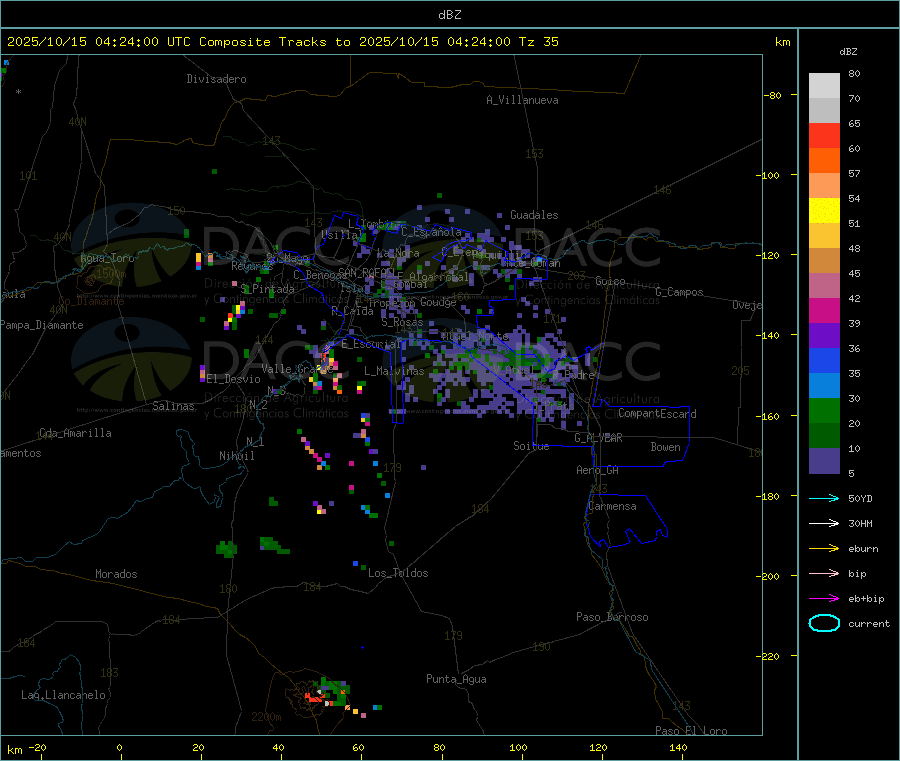Viewport: 900px width, 761px height.
Task: Click the Agua_Toro map label
Action: point(107,258)
